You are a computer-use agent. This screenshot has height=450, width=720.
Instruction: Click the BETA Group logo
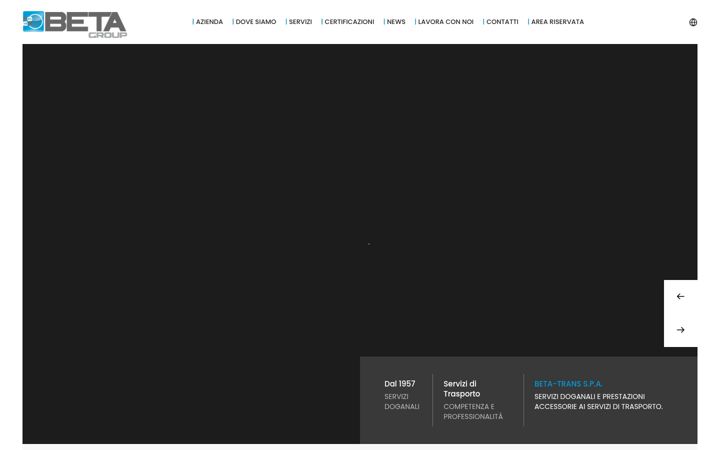tap(75, 24)
